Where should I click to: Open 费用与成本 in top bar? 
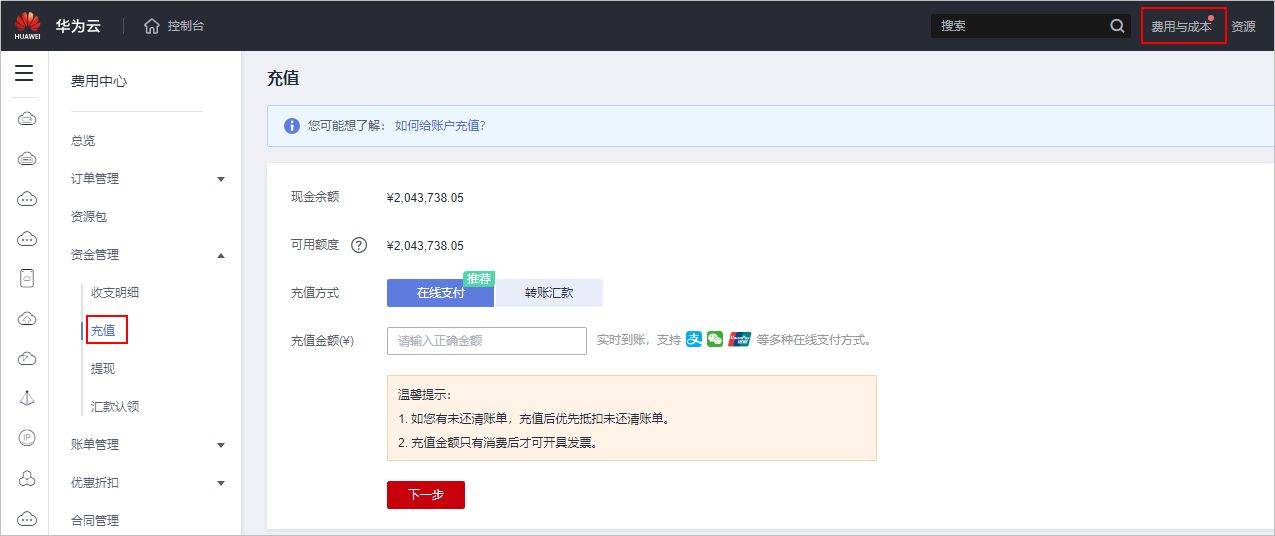(1183, 26)
